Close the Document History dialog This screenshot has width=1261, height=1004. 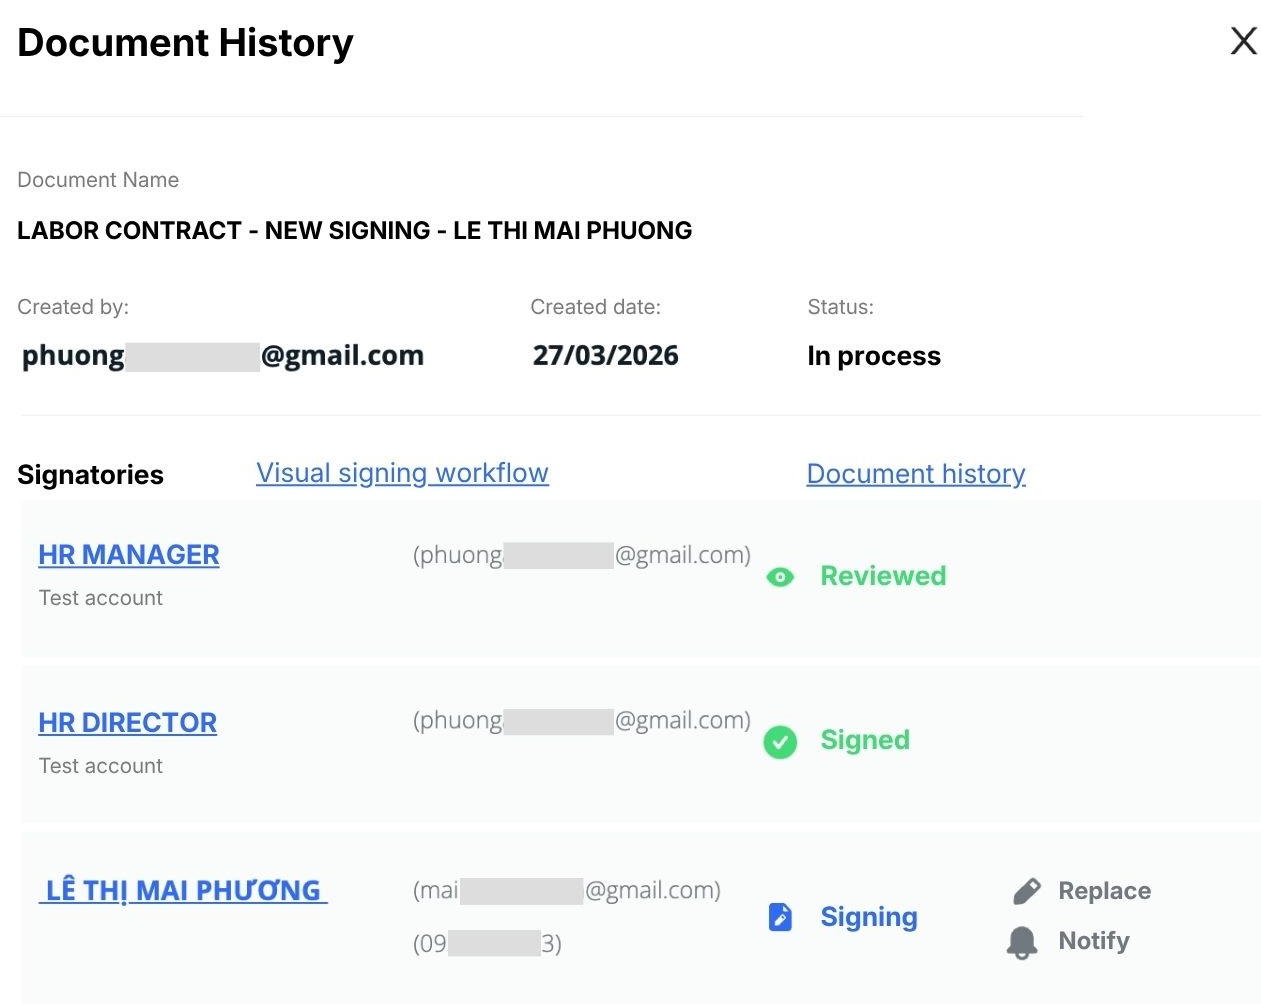(1243, 41)
